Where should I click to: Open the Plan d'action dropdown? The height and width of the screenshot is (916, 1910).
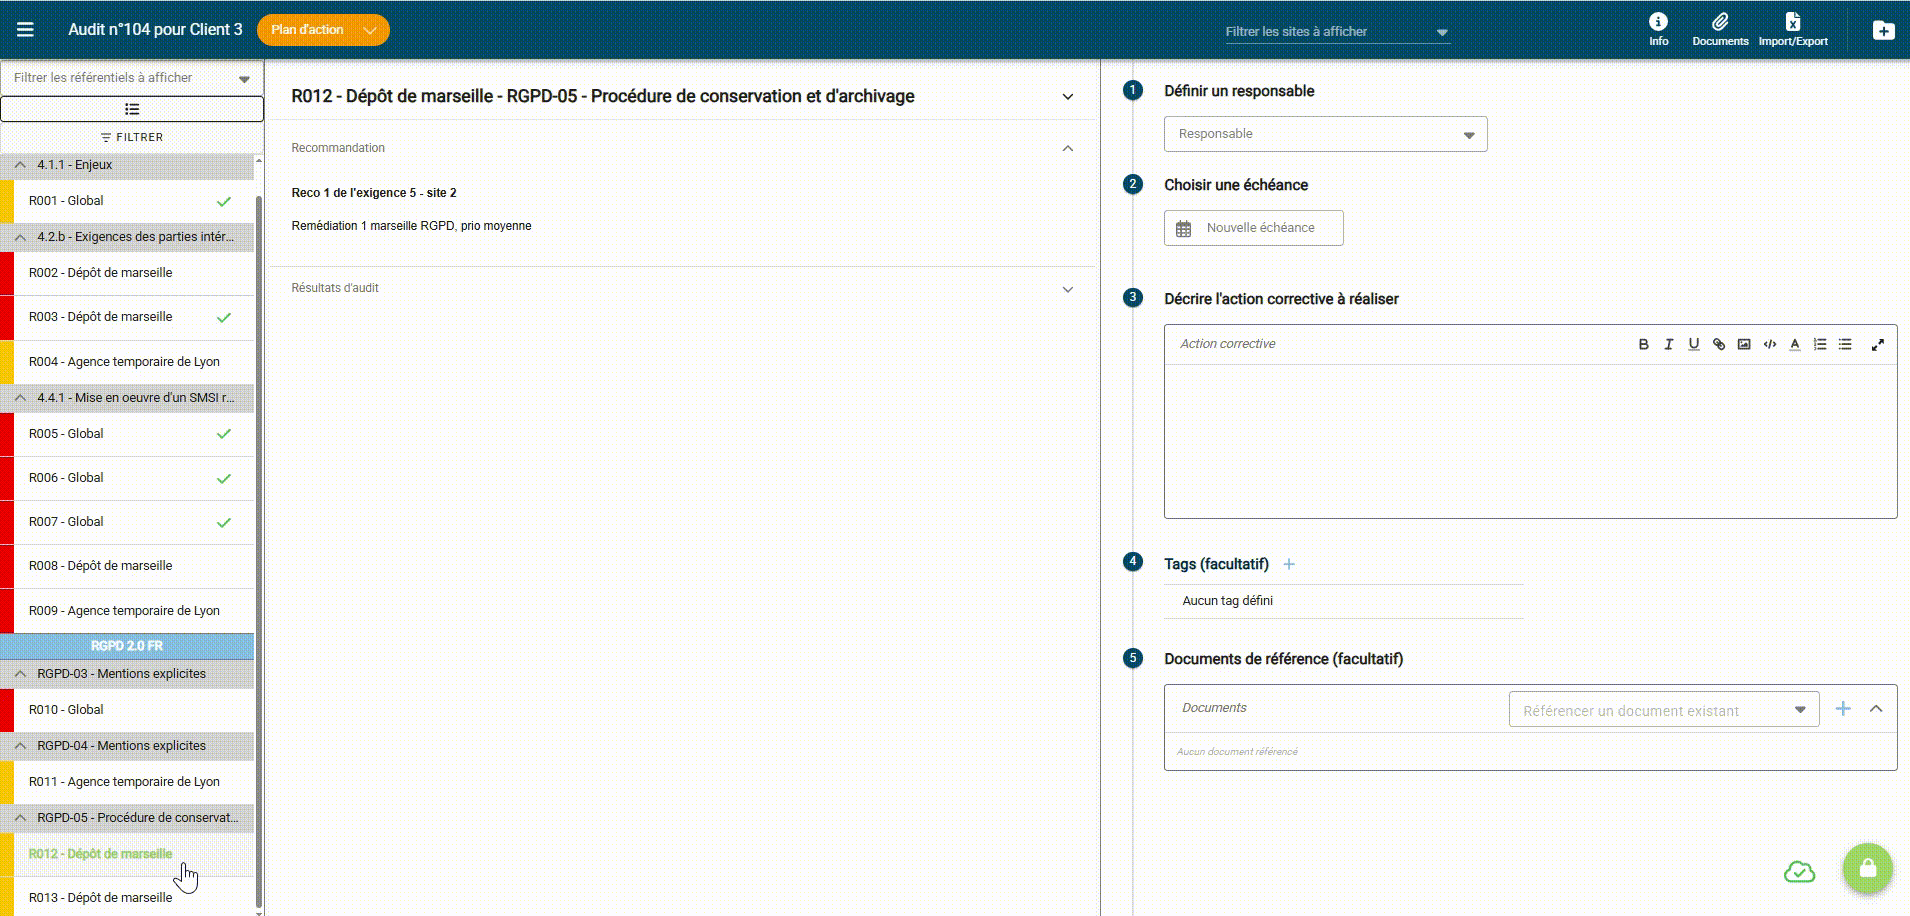[x=322, y=30]
